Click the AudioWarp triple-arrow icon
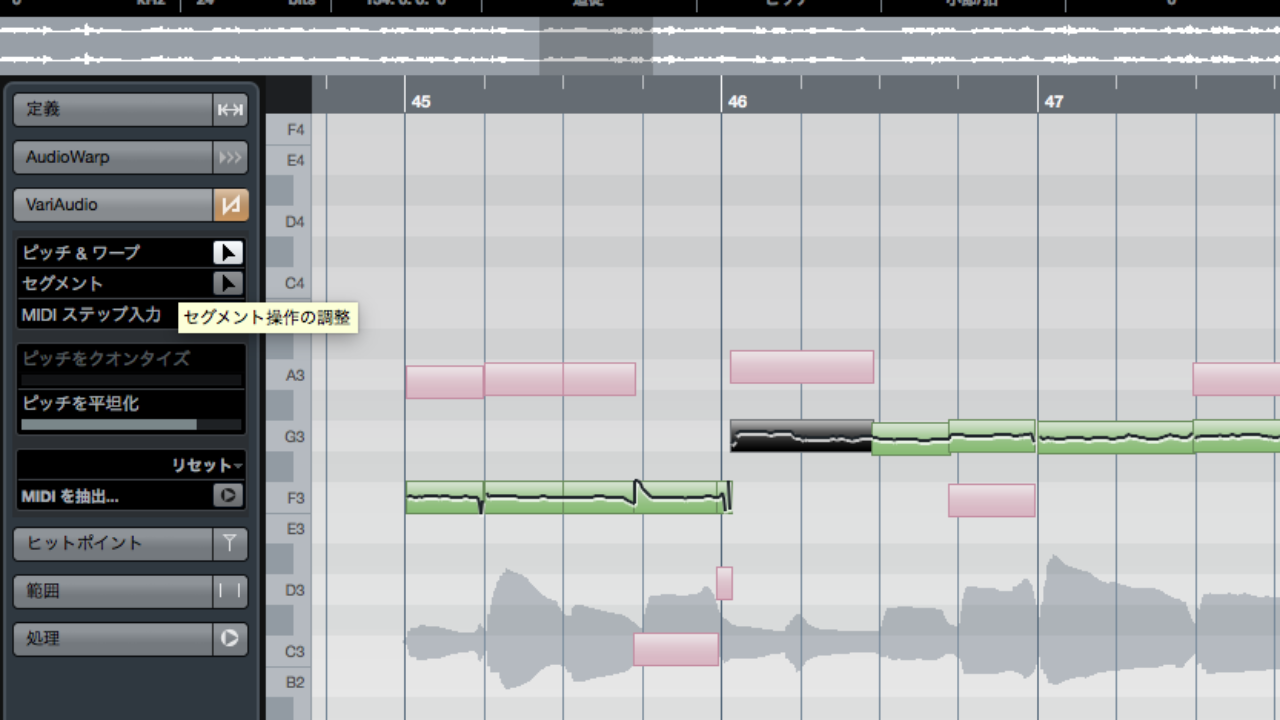 coord(230,157)
